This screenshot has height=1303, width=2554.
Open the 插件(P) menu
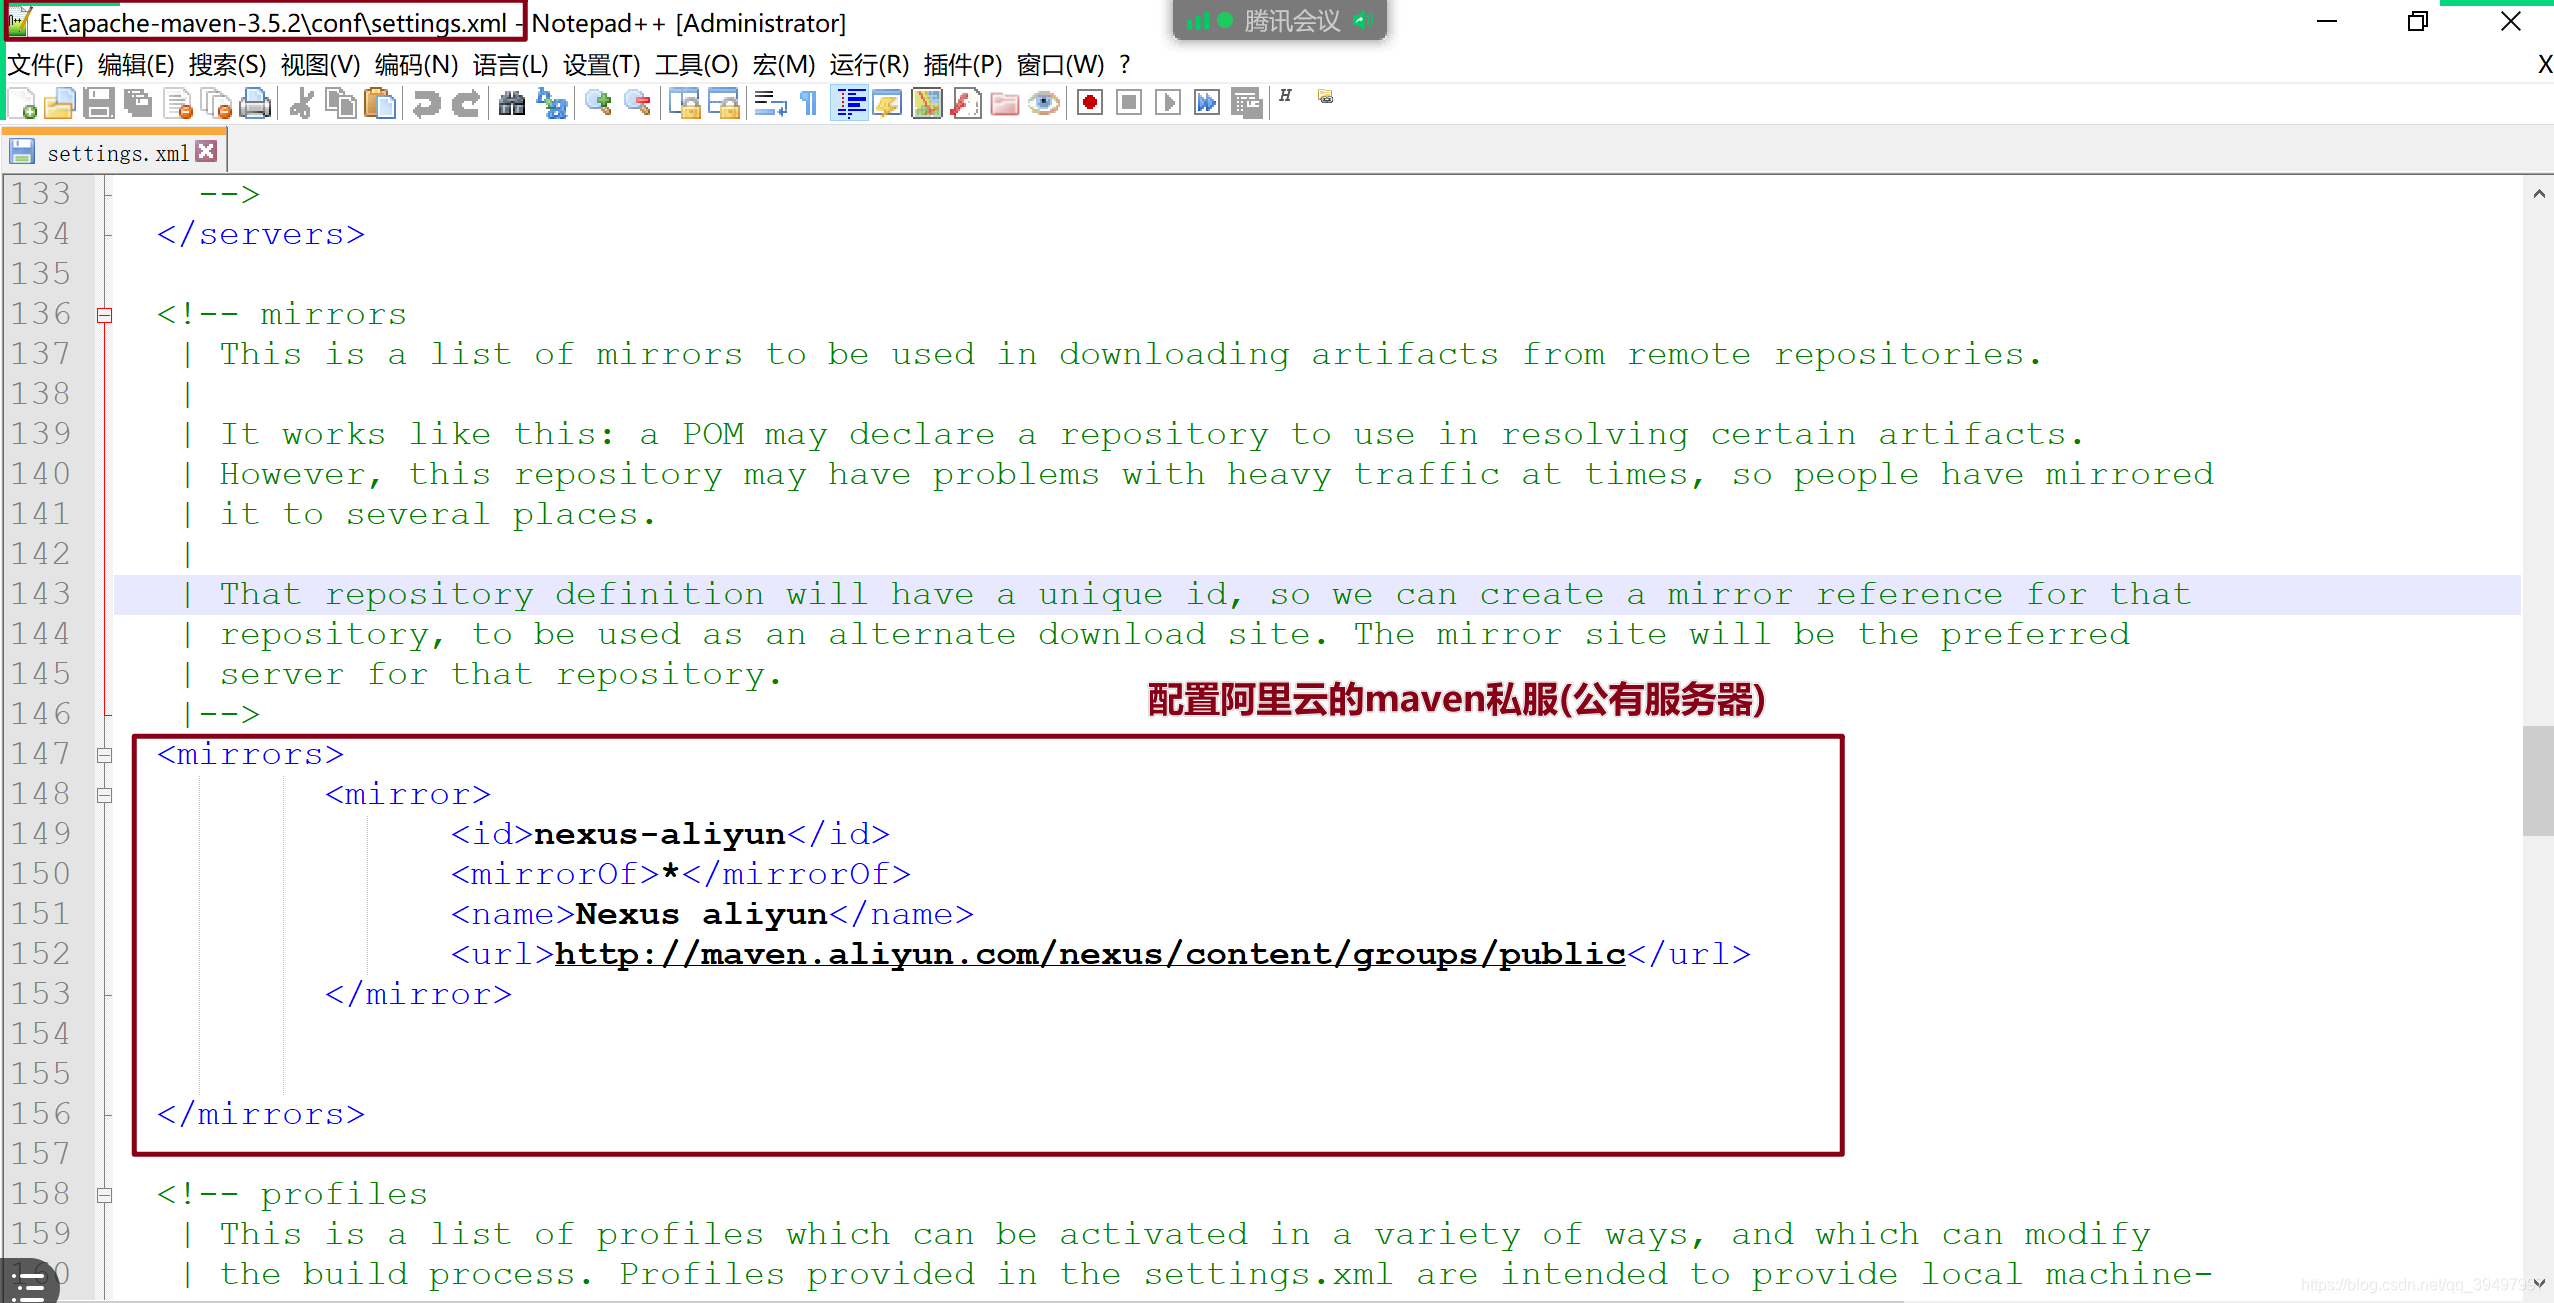(x=962, y=65)
